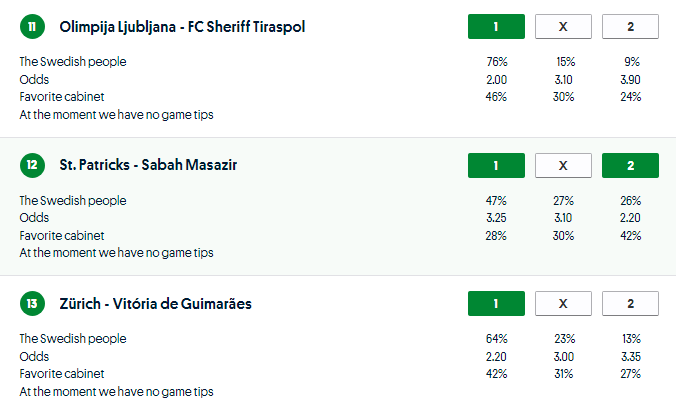Open Zürich - Vitória de Guimarães match
This screenshot has width=676, height=411.
click(x=155, y=303)
